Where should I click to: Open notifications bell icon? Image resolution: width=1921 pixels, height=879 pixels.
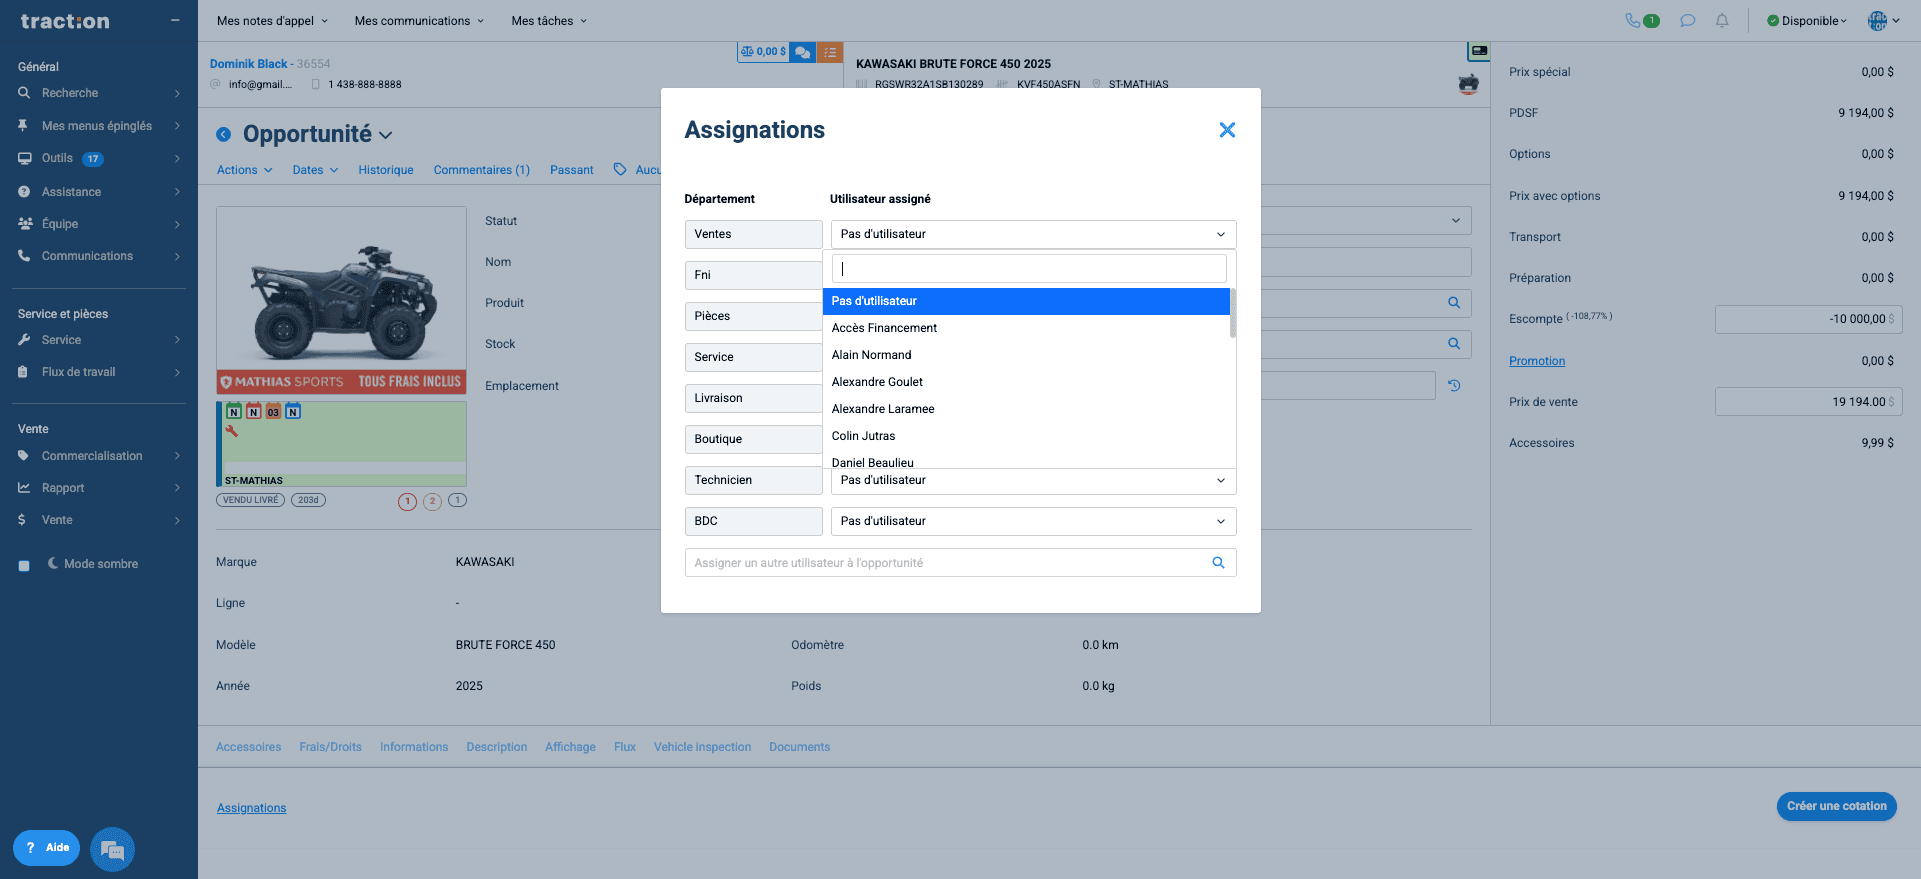point(1722,20)
